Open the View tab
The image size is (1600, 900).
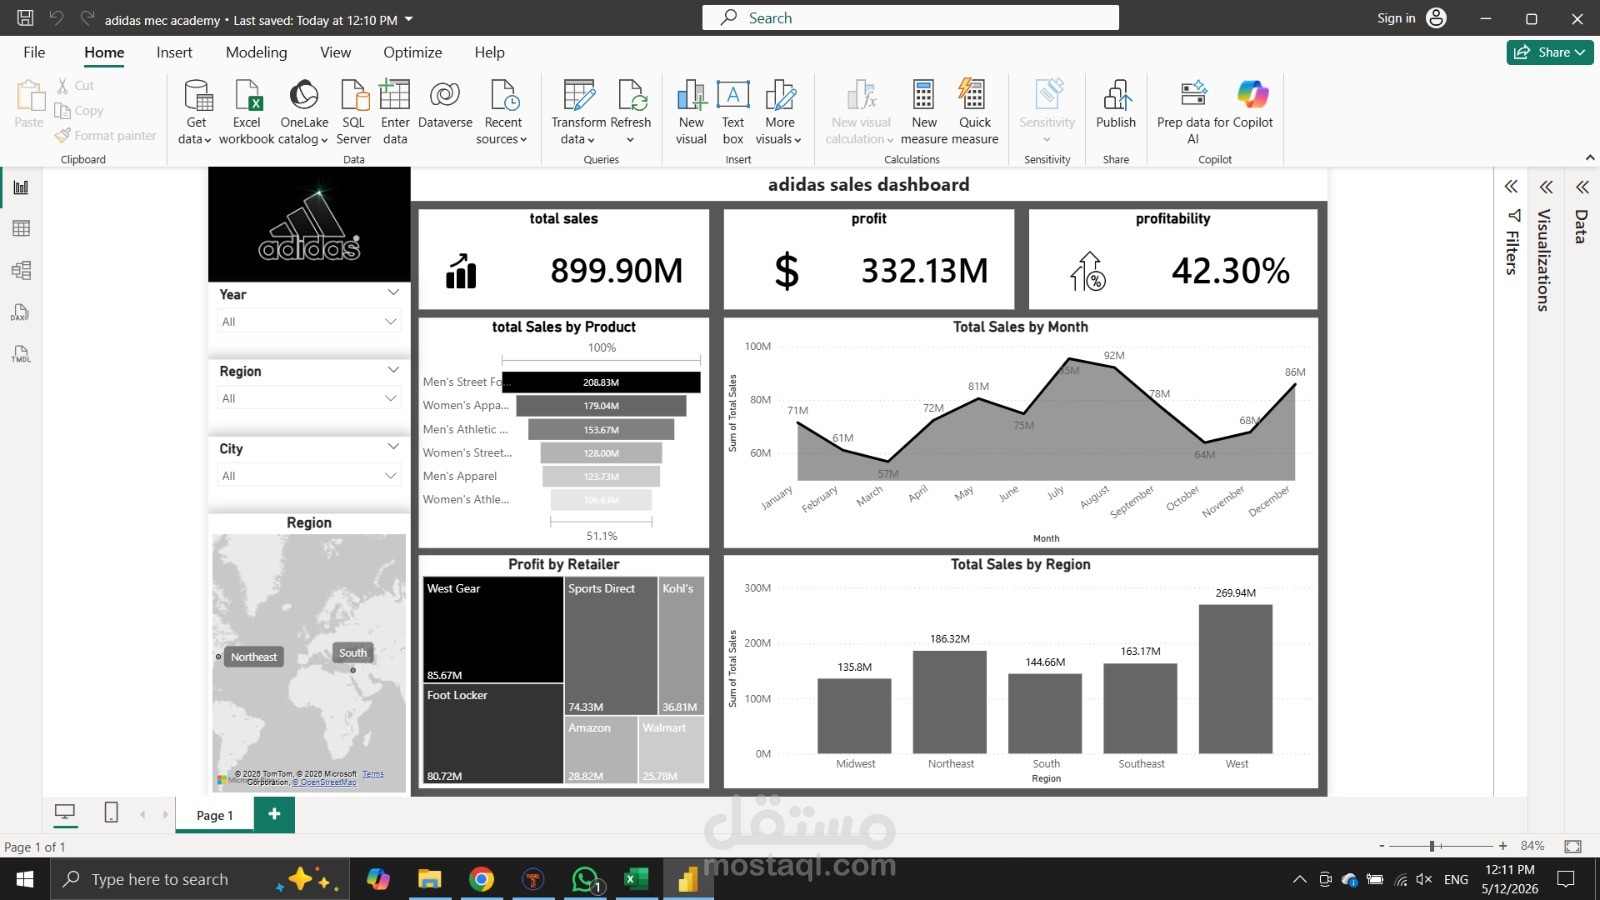click(x=335, y=52)
